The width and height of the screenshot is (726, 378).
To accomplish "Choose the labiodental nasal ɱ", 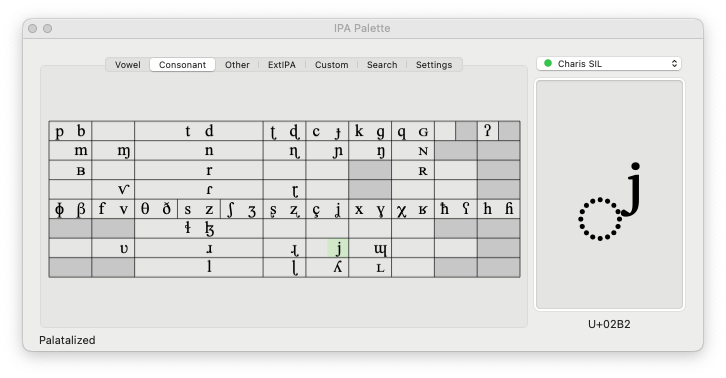I will point(124,151).
